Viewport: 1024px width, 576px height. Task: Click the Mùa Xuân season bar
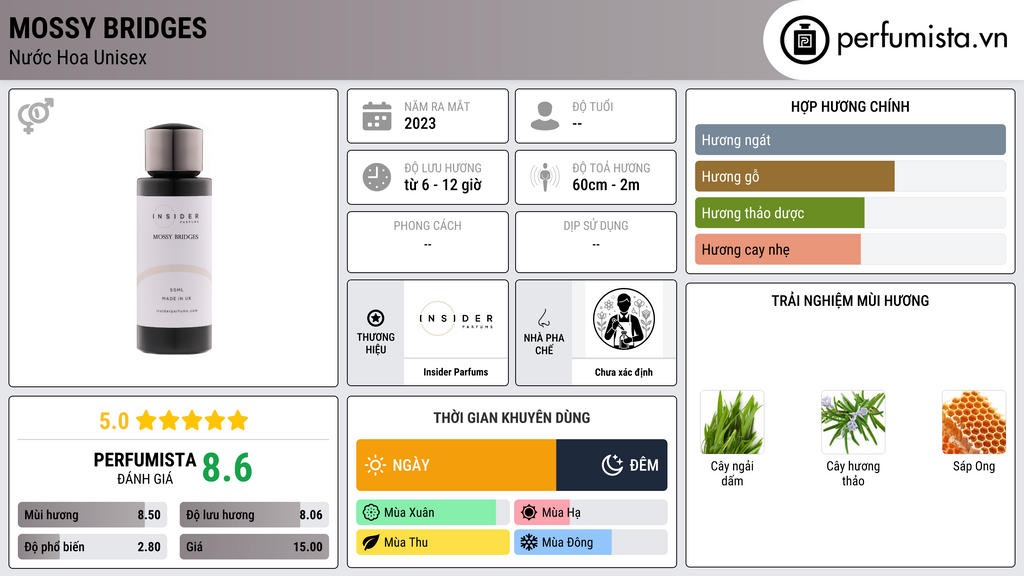(x=432, y=513)
